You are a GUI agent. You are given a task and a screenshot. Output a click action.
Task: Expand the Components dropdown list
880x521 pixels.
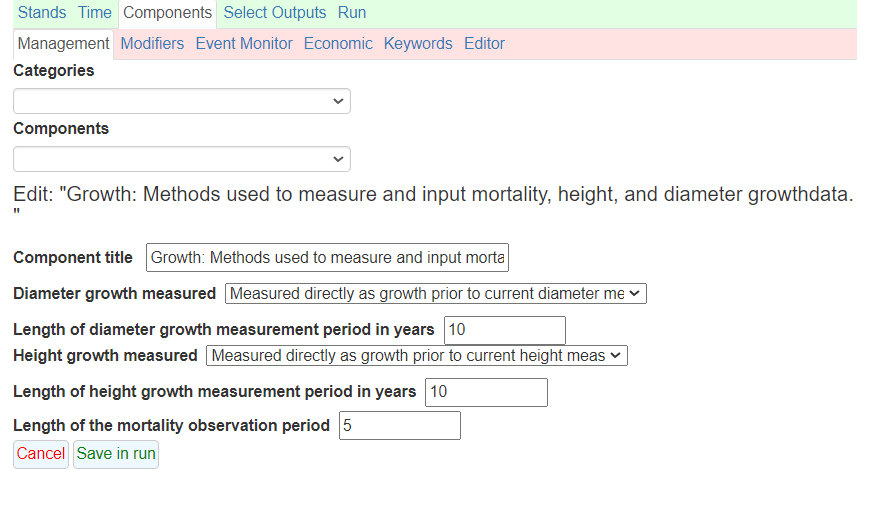(182, 159)
